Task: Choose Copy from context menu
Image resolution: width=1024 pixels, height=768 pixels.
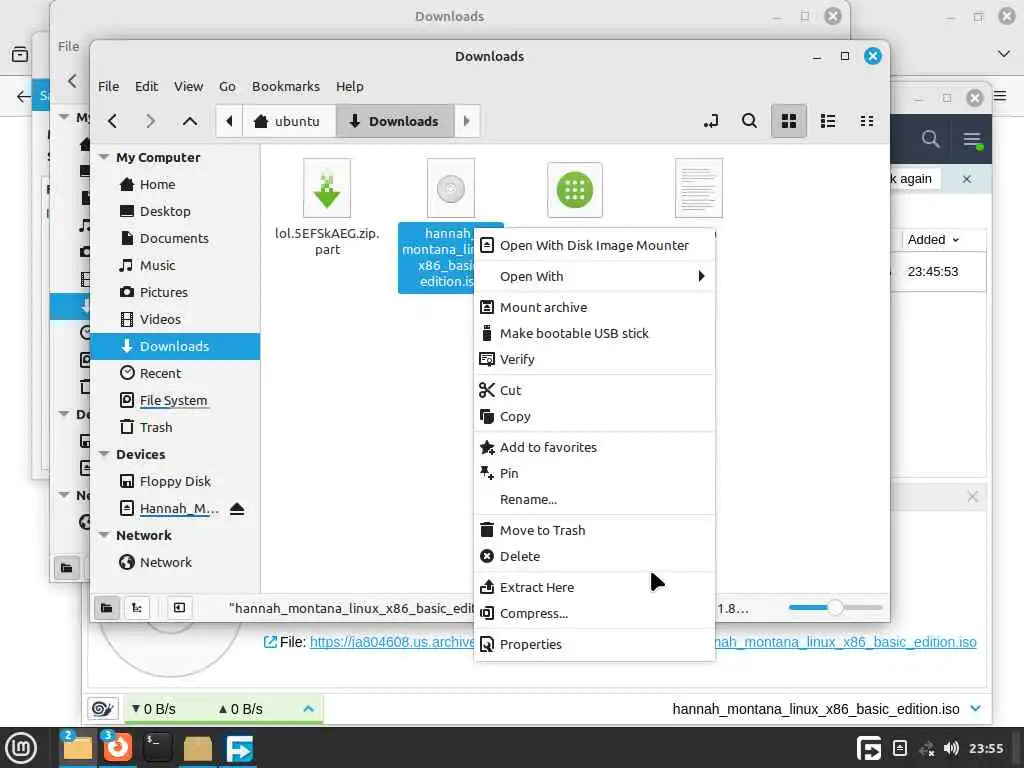Action: pos(594,417)
